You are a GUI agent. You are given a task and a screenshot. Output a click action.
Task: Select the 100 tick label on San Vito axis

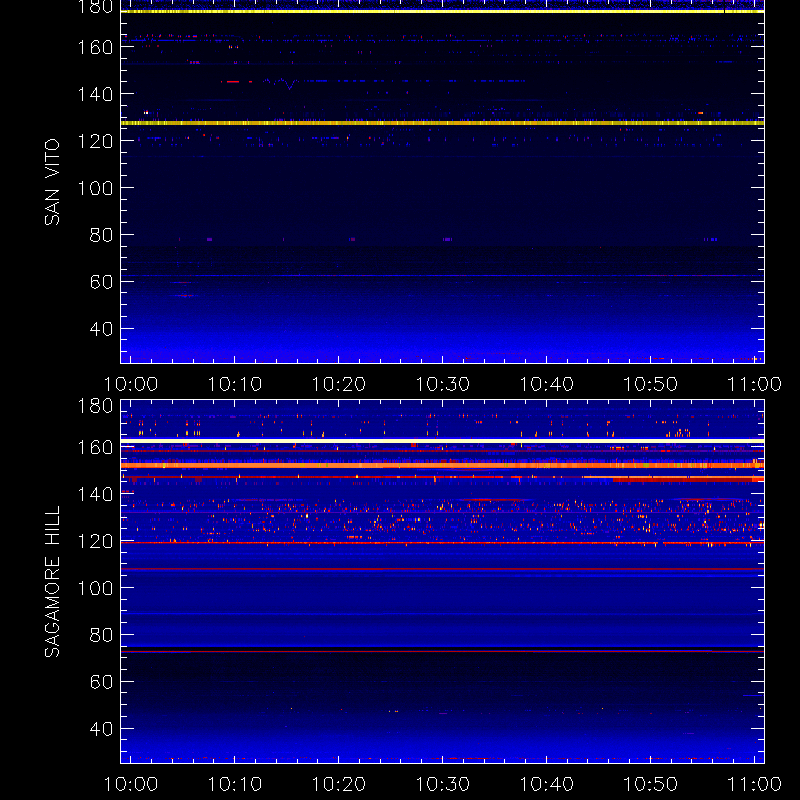95,188
